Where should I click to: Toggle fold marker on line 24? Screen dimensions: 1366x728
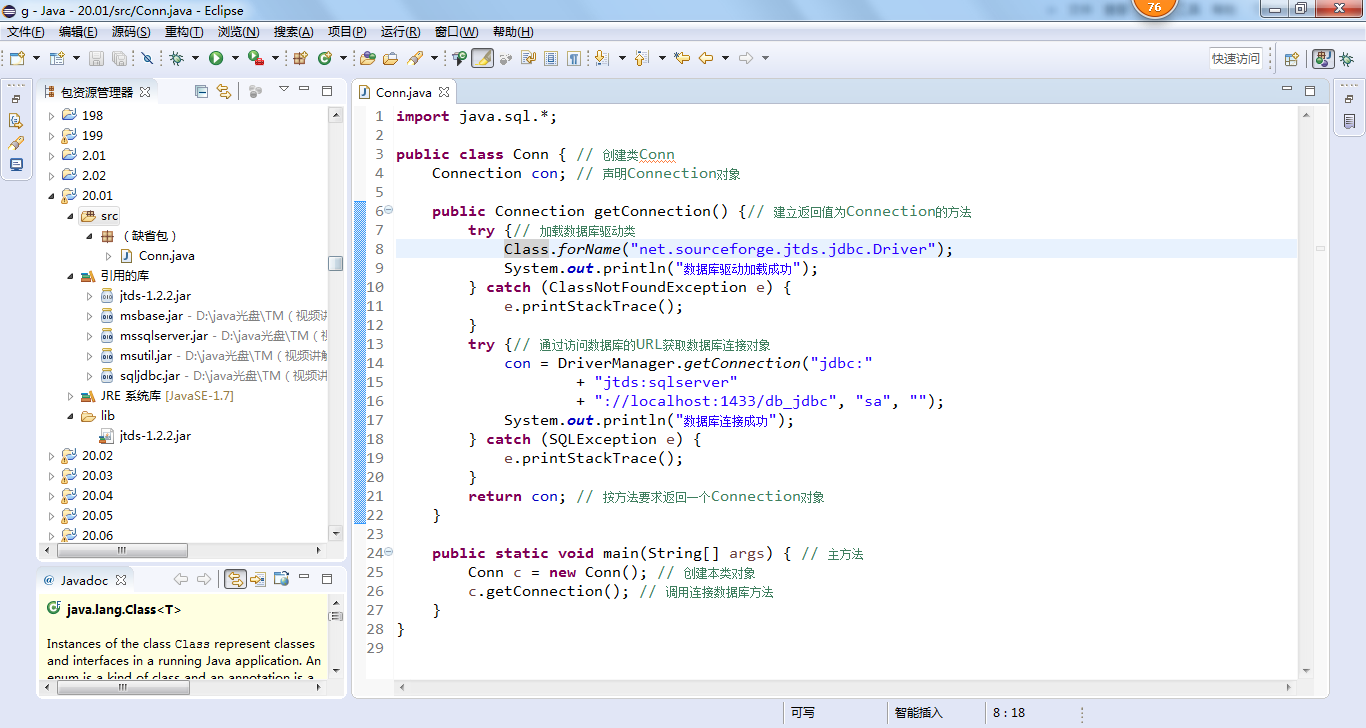tap(389, 552)
